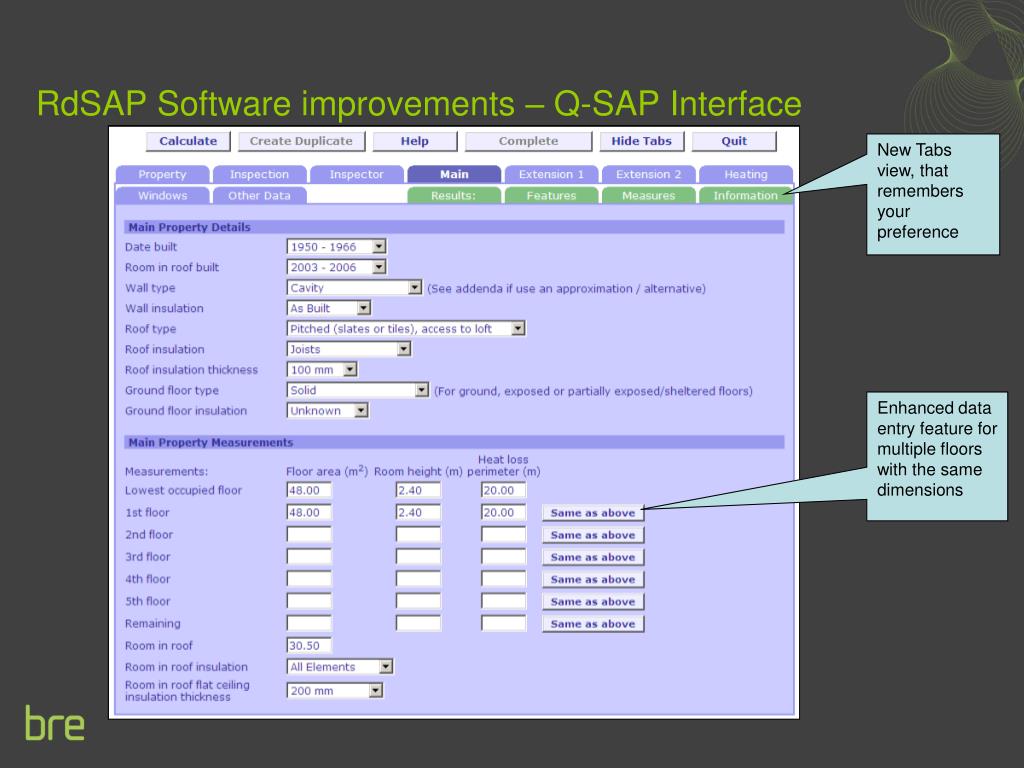Open the Extension 2 tab

[x=648, y=174]
